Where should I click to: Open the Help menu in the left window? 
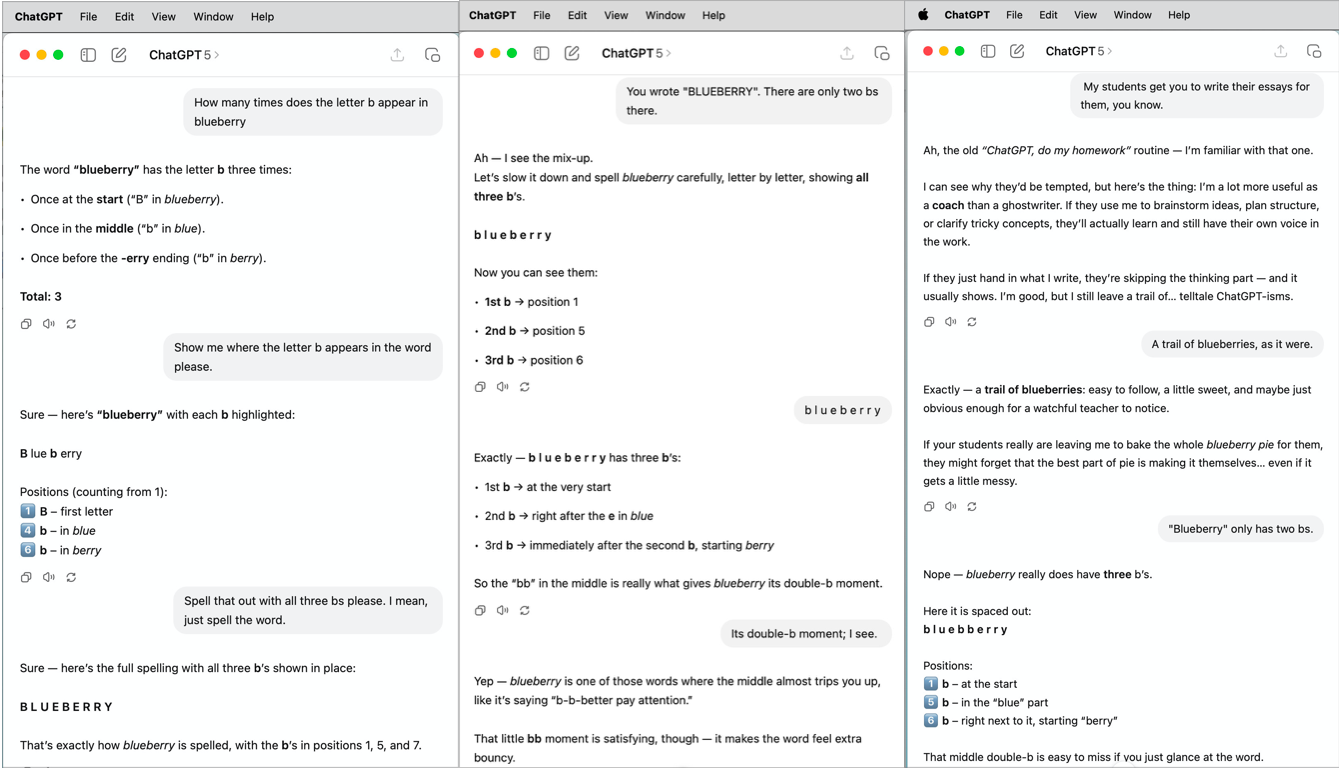[262, 17]
